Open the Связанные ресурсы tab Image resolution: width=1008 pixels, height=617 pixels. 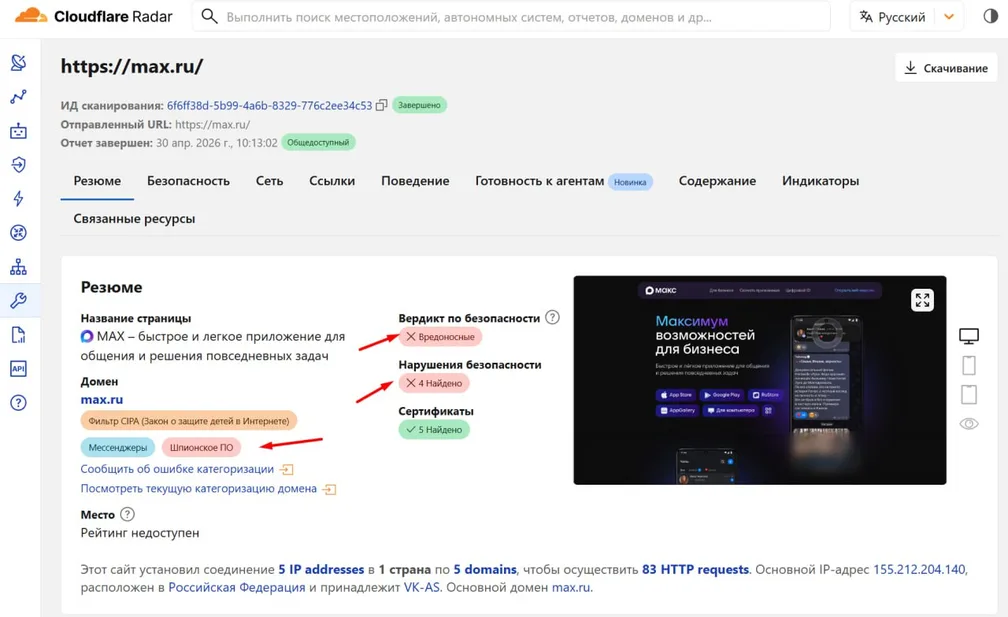(x=134, y=219)
